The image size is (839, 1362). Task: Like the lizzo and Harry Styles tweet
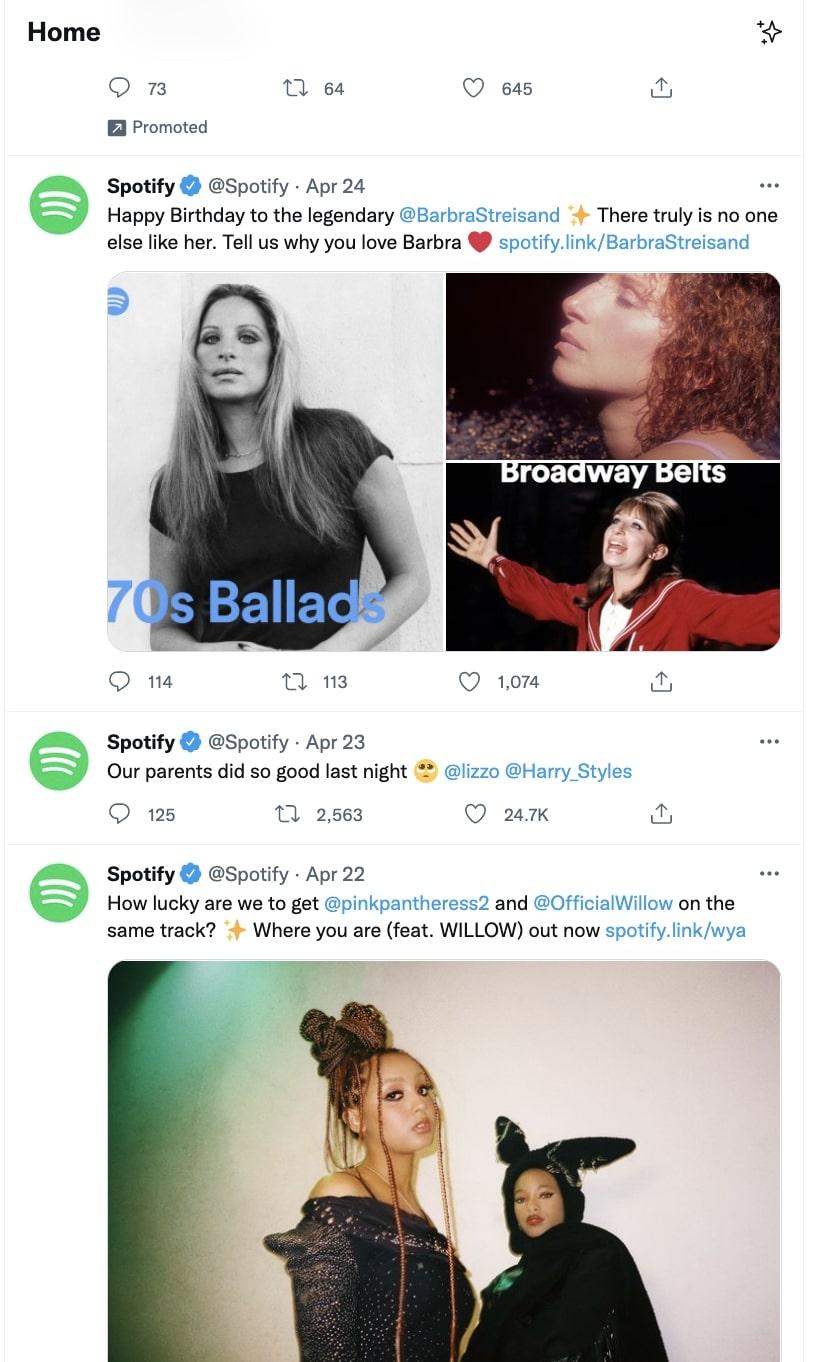[x=476, y=814]
